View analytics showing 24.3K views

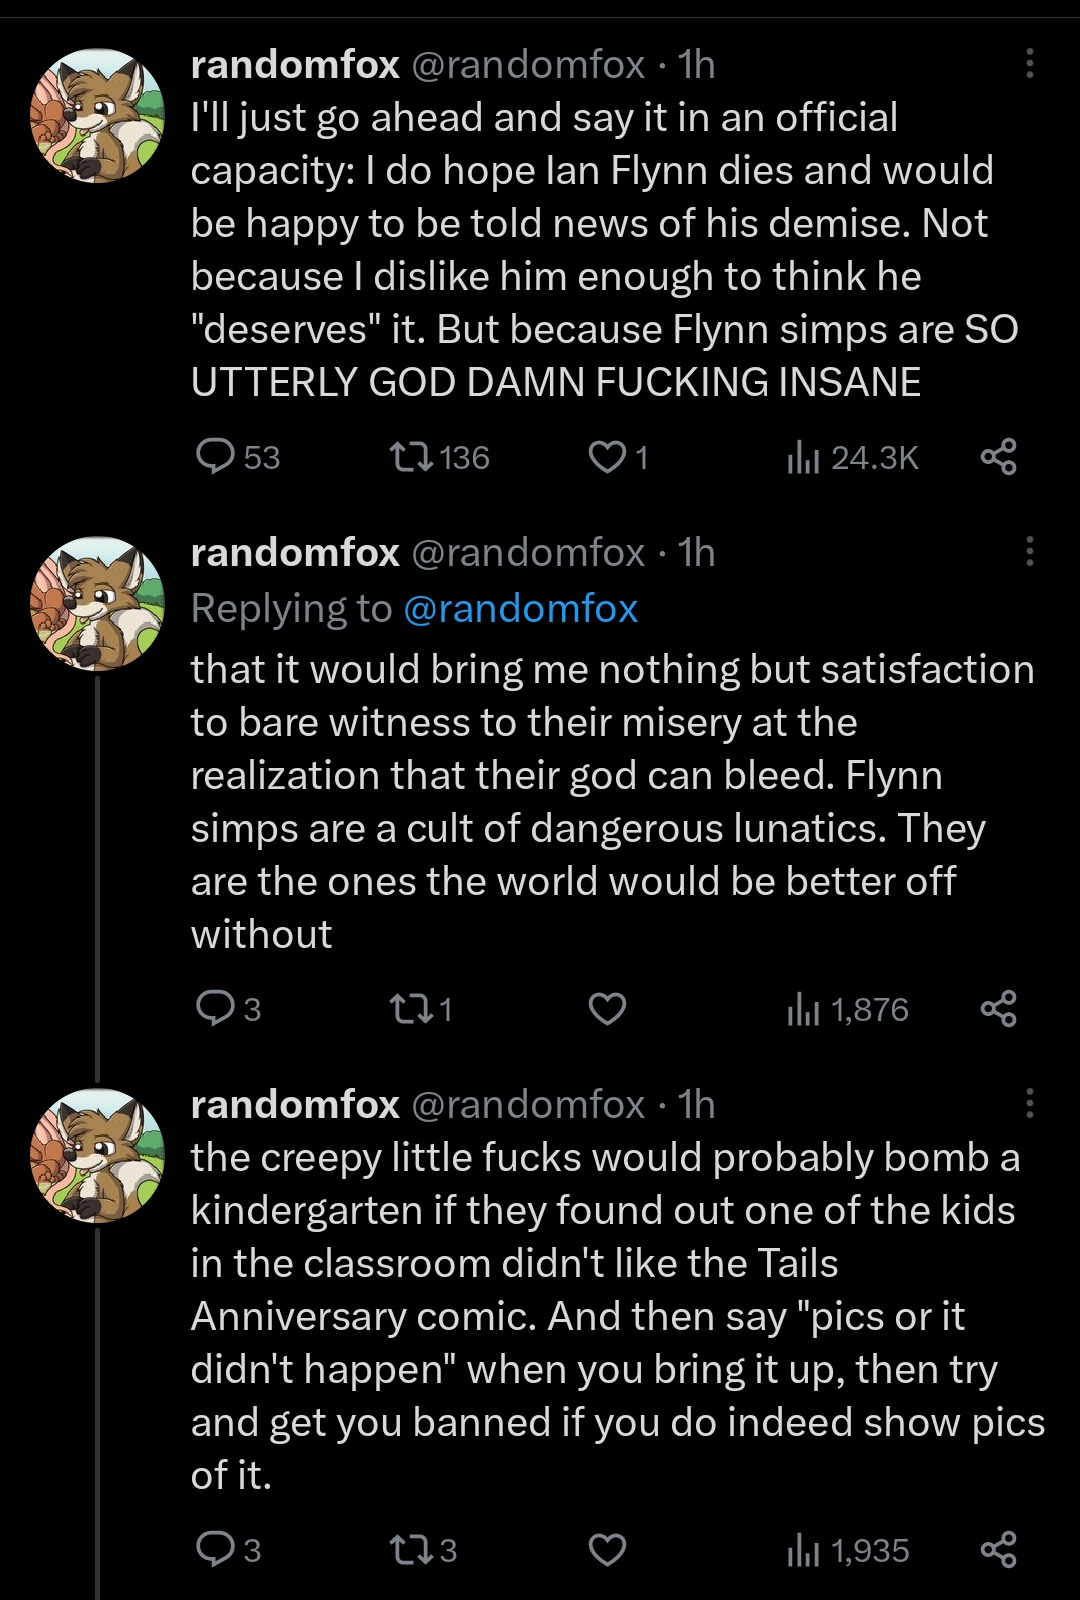click(803, 457)
